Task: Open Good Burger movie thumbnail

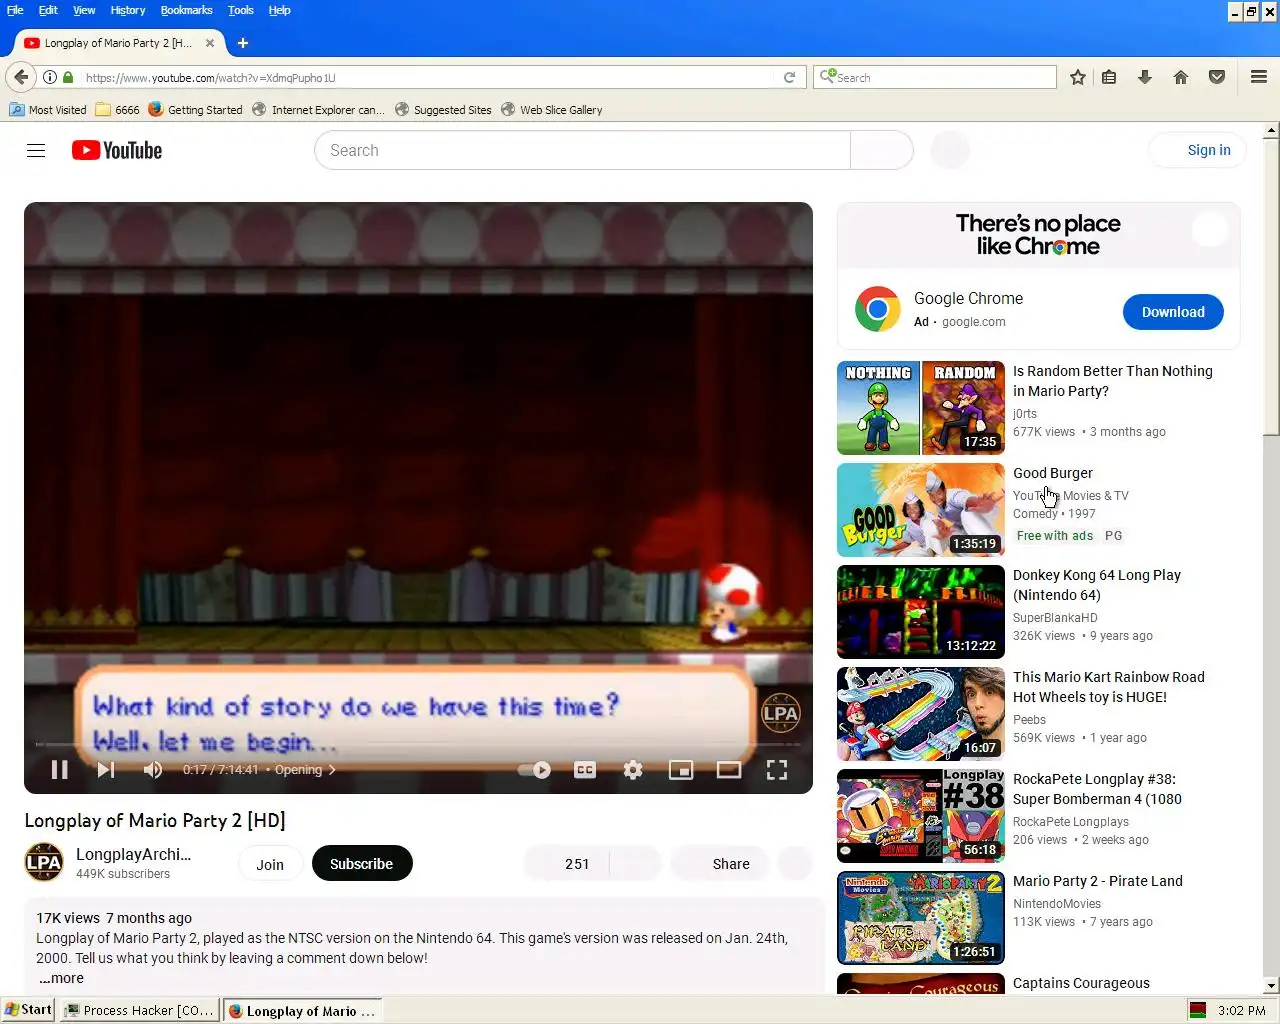Action: pos(921,510)
